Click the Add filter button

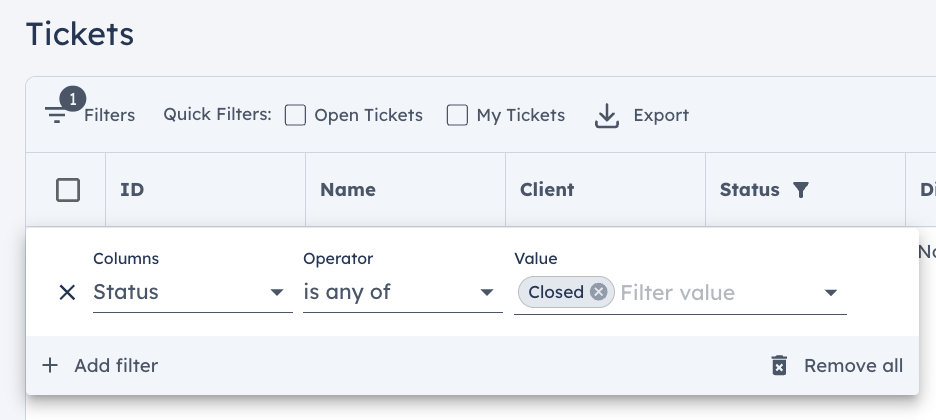coord(100,365)
